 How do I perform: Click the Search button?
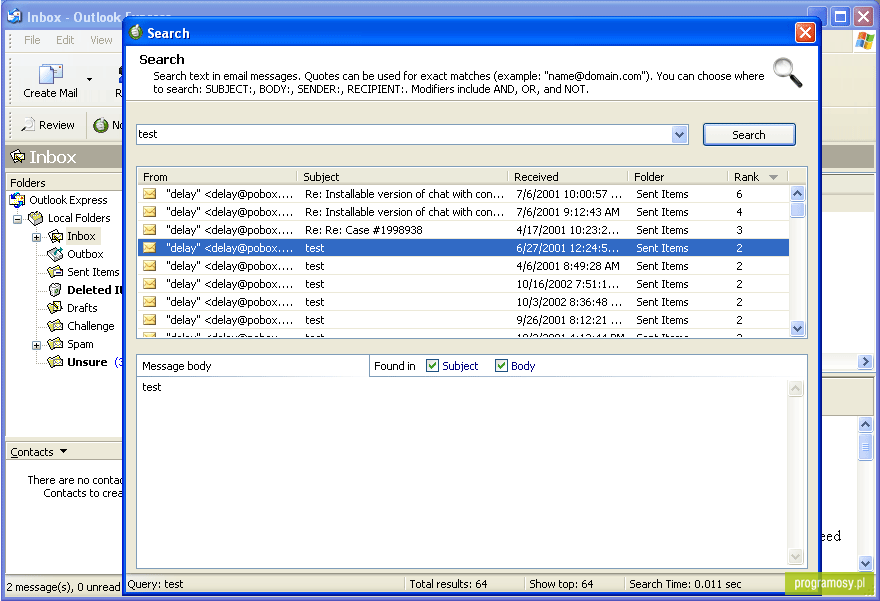point(749,135)
